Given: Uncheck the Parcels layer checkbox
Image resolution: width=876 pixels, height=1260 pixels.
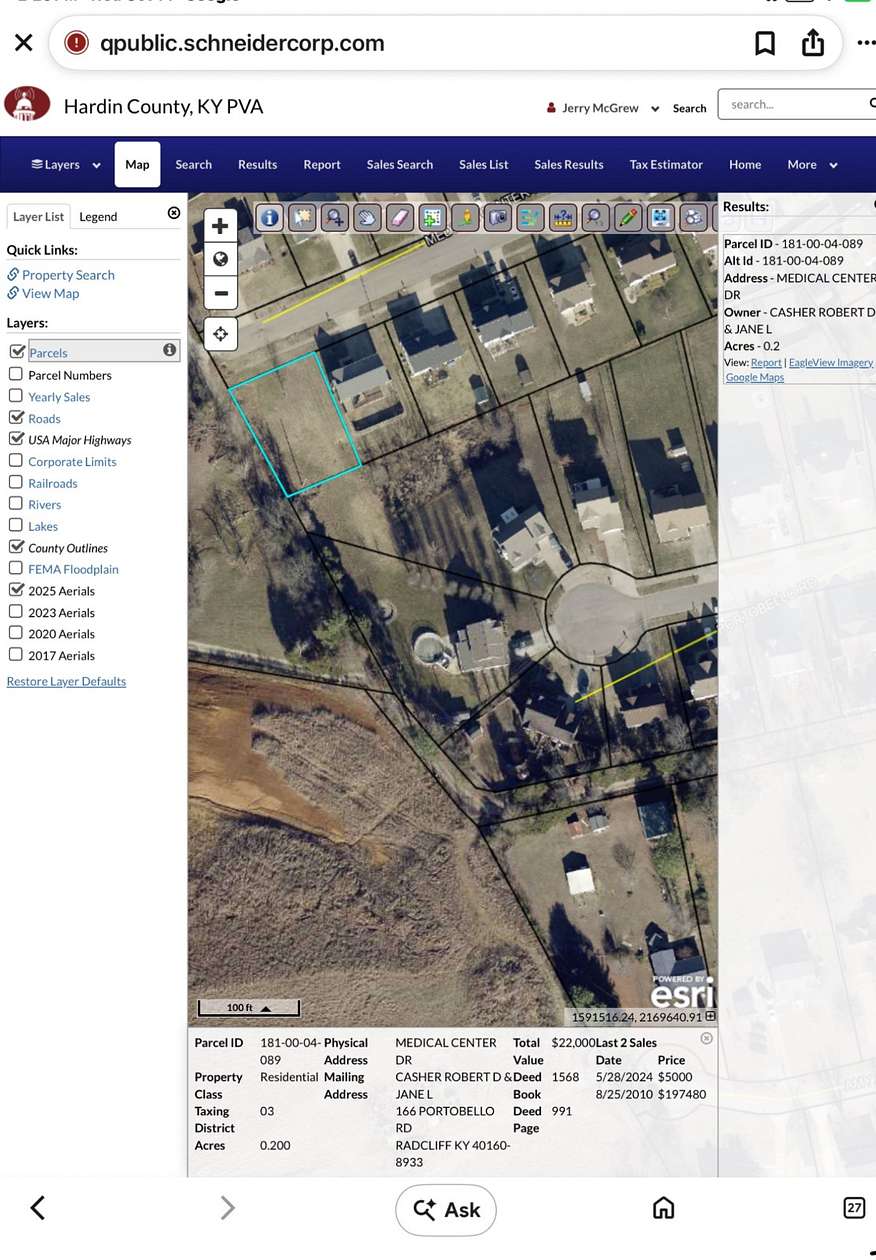Looking at the screenshot, I should tap(16, 351).
